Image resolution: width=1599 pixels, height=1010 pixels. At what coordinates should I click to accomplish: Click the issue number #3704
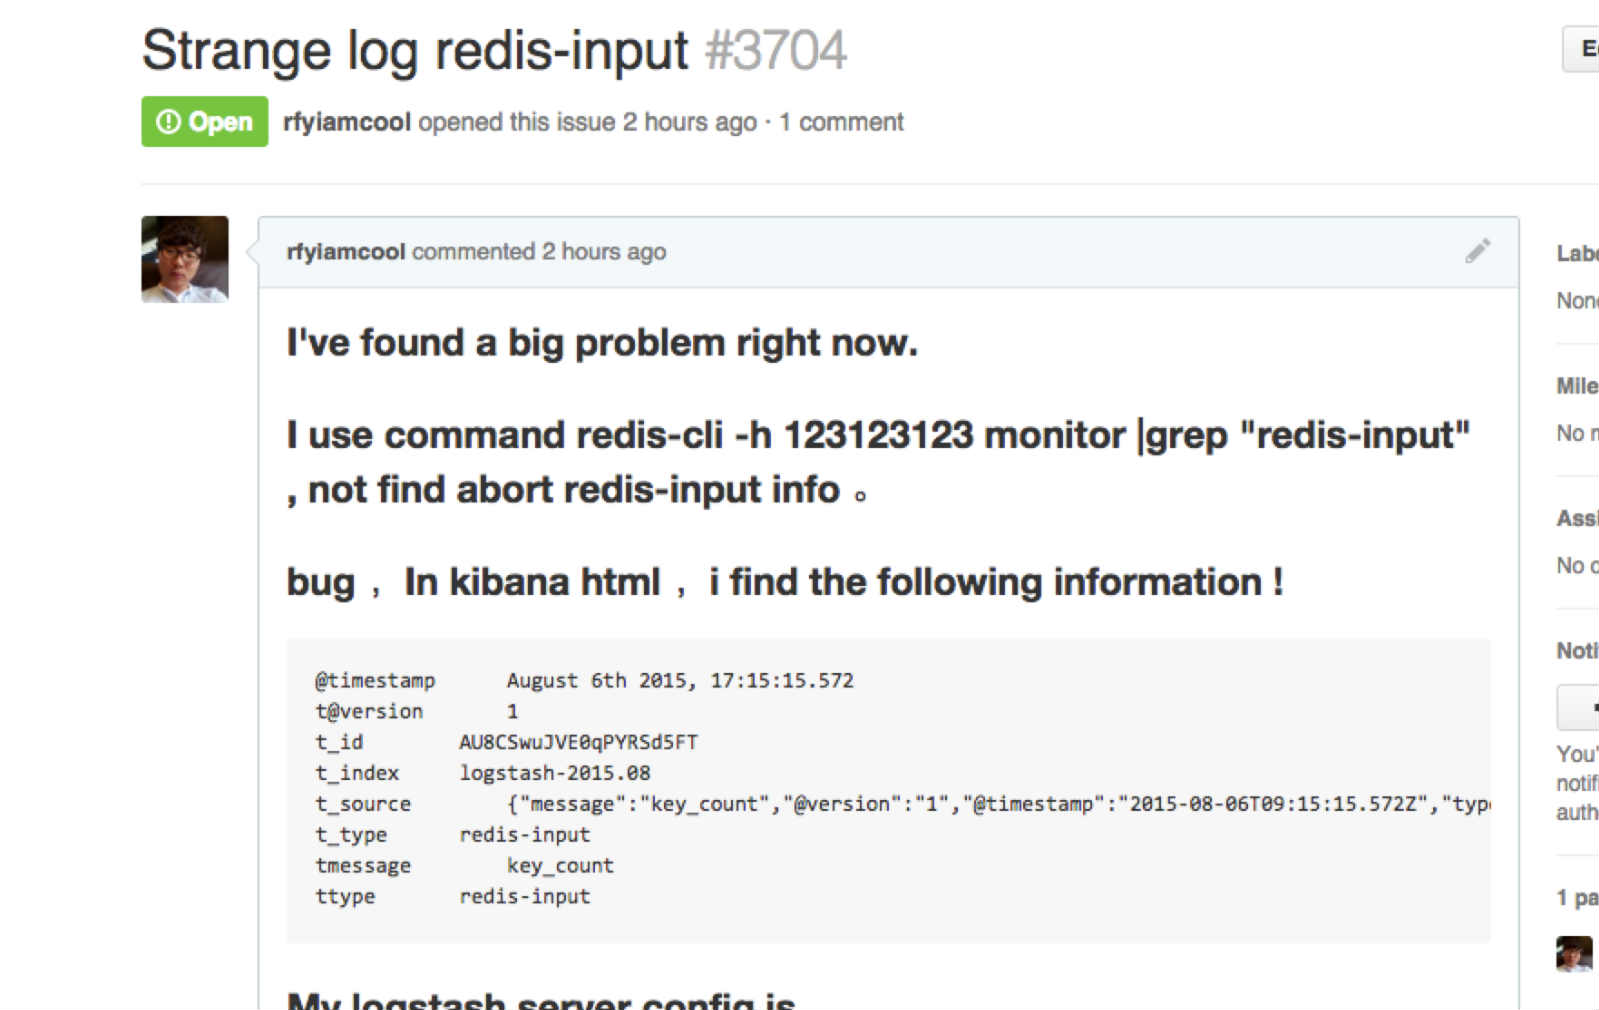point(776,51)
